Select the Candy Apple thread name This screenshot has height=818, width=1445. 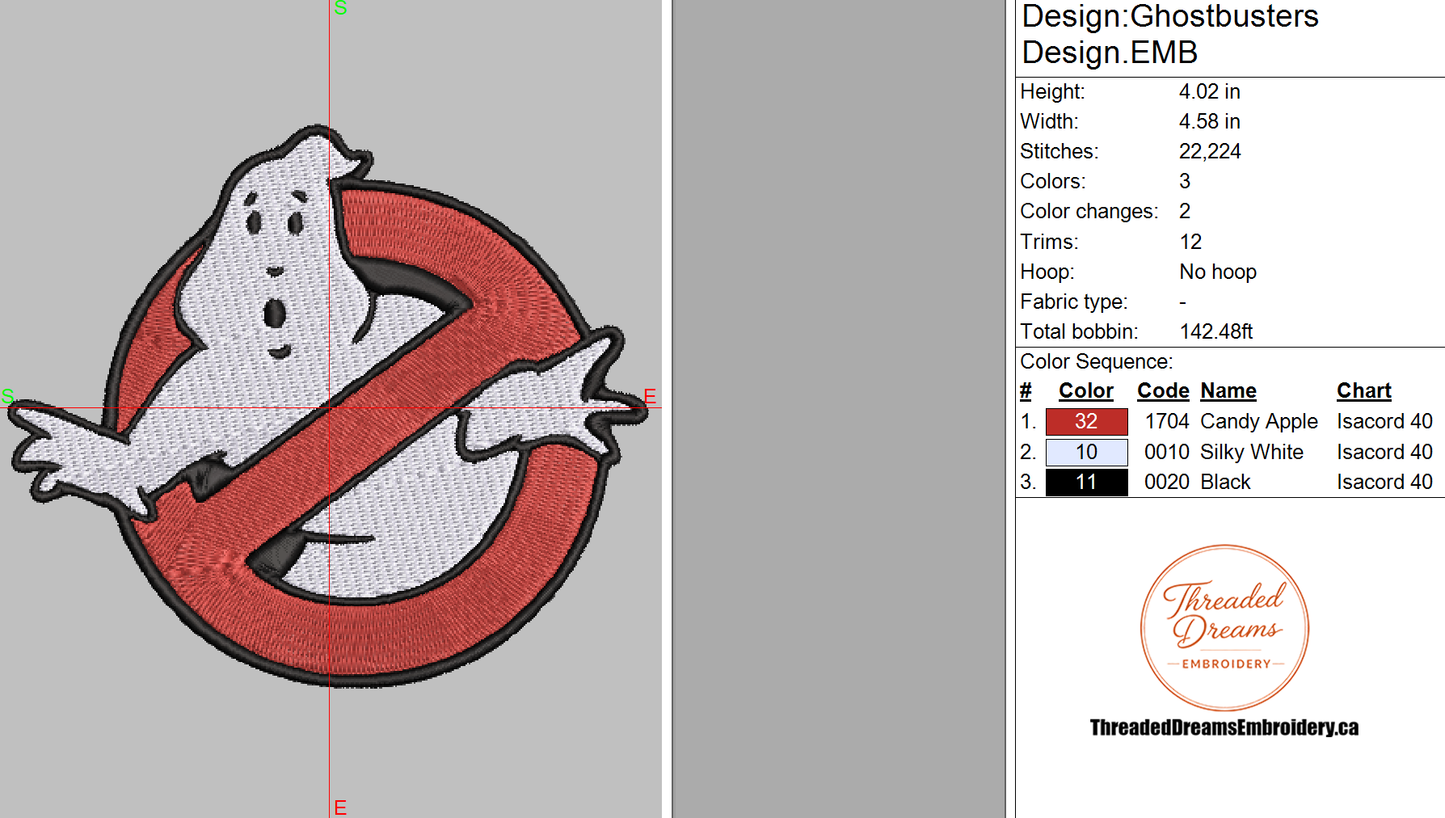click(x=1259, y=422)
